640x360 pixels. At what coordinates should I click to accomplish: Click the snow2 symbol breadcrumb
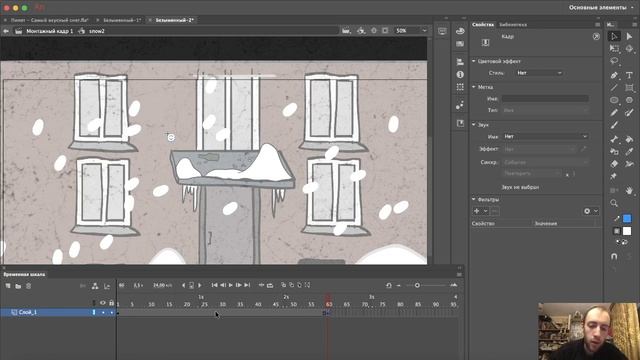tap(97, 31)
